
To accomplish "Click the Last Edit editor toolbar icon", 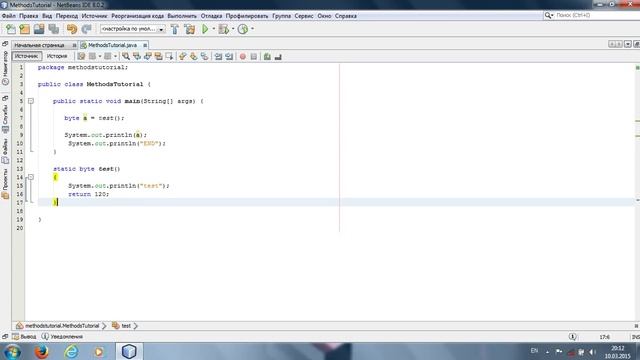I will [81, 56].
